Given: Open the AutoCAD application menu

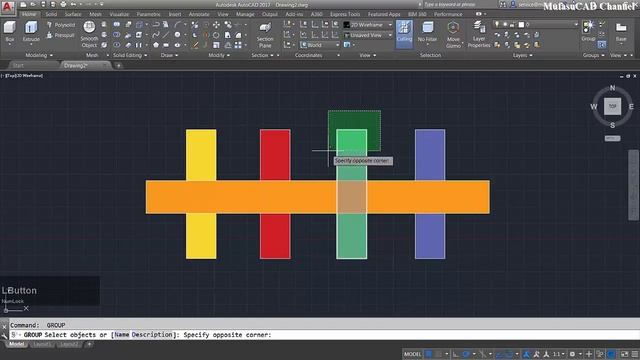Looking at the screenshot, I should [x=7, y=7].
